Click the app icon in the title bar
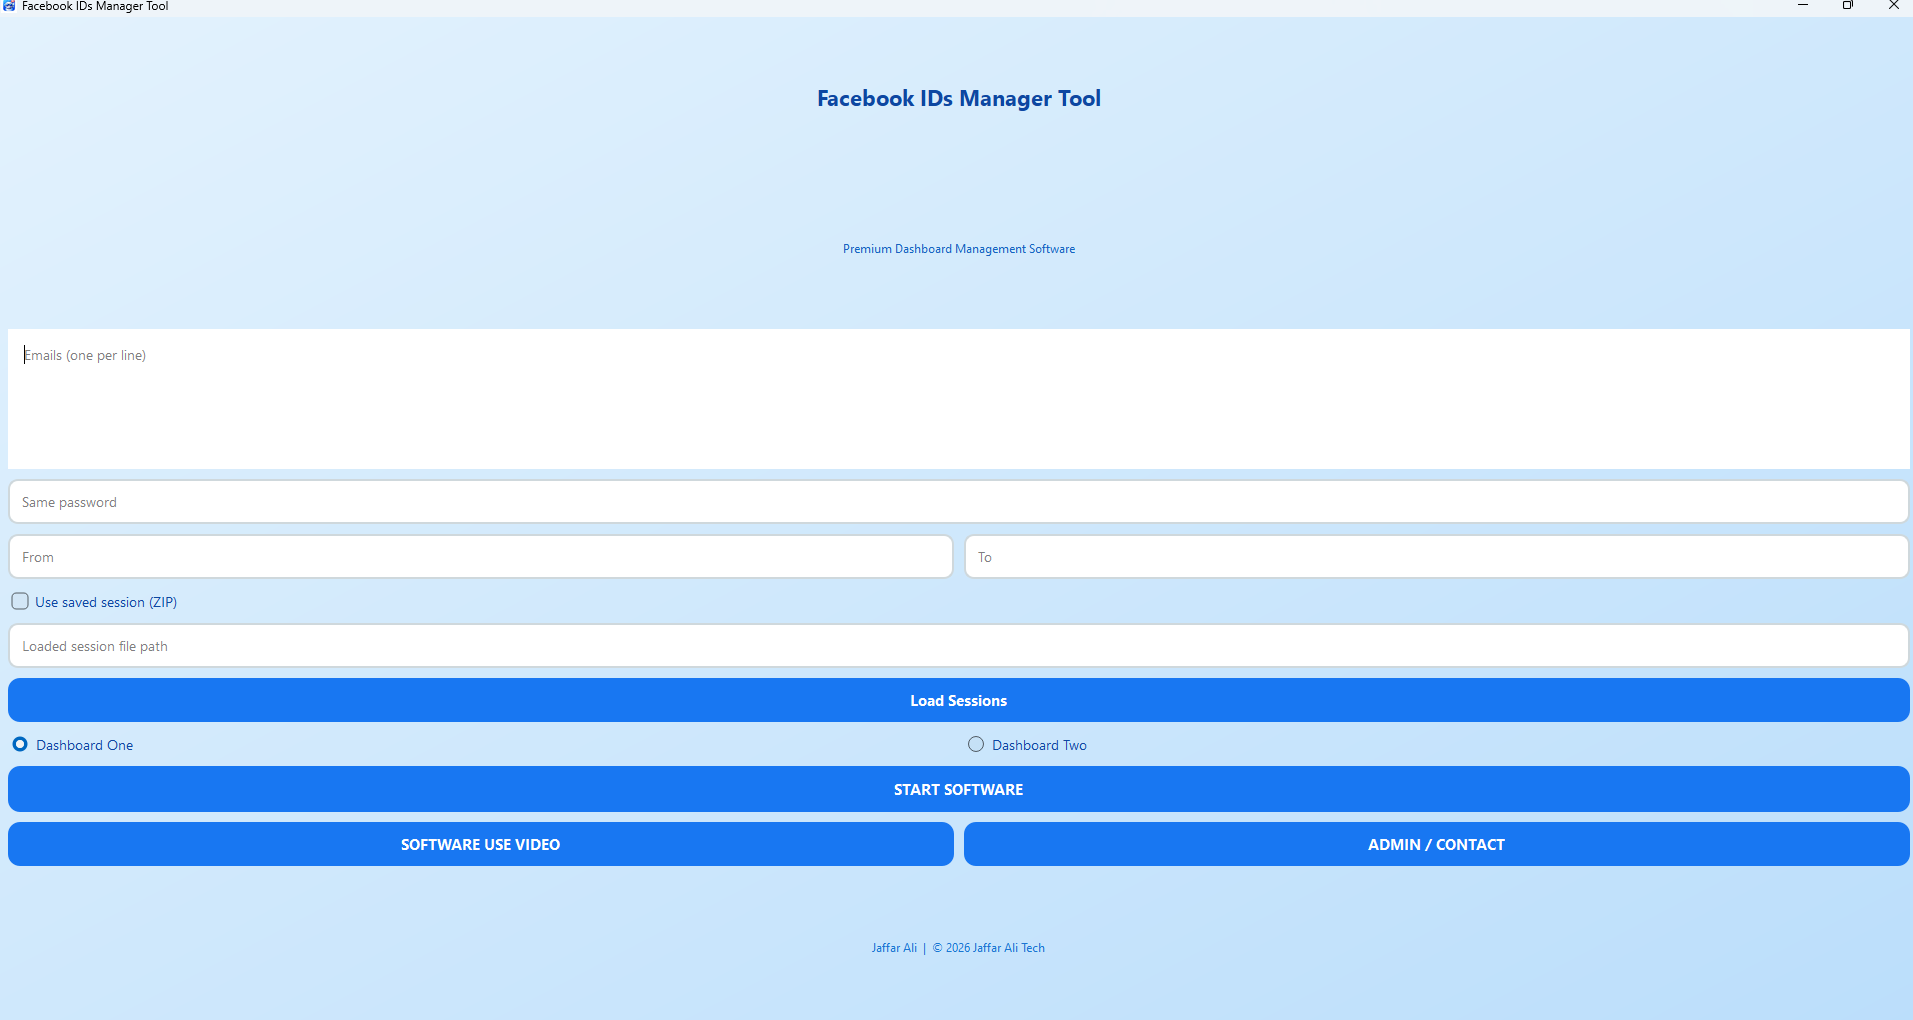Viewport: 1913px width, 1020px height. tap(9, 6)
